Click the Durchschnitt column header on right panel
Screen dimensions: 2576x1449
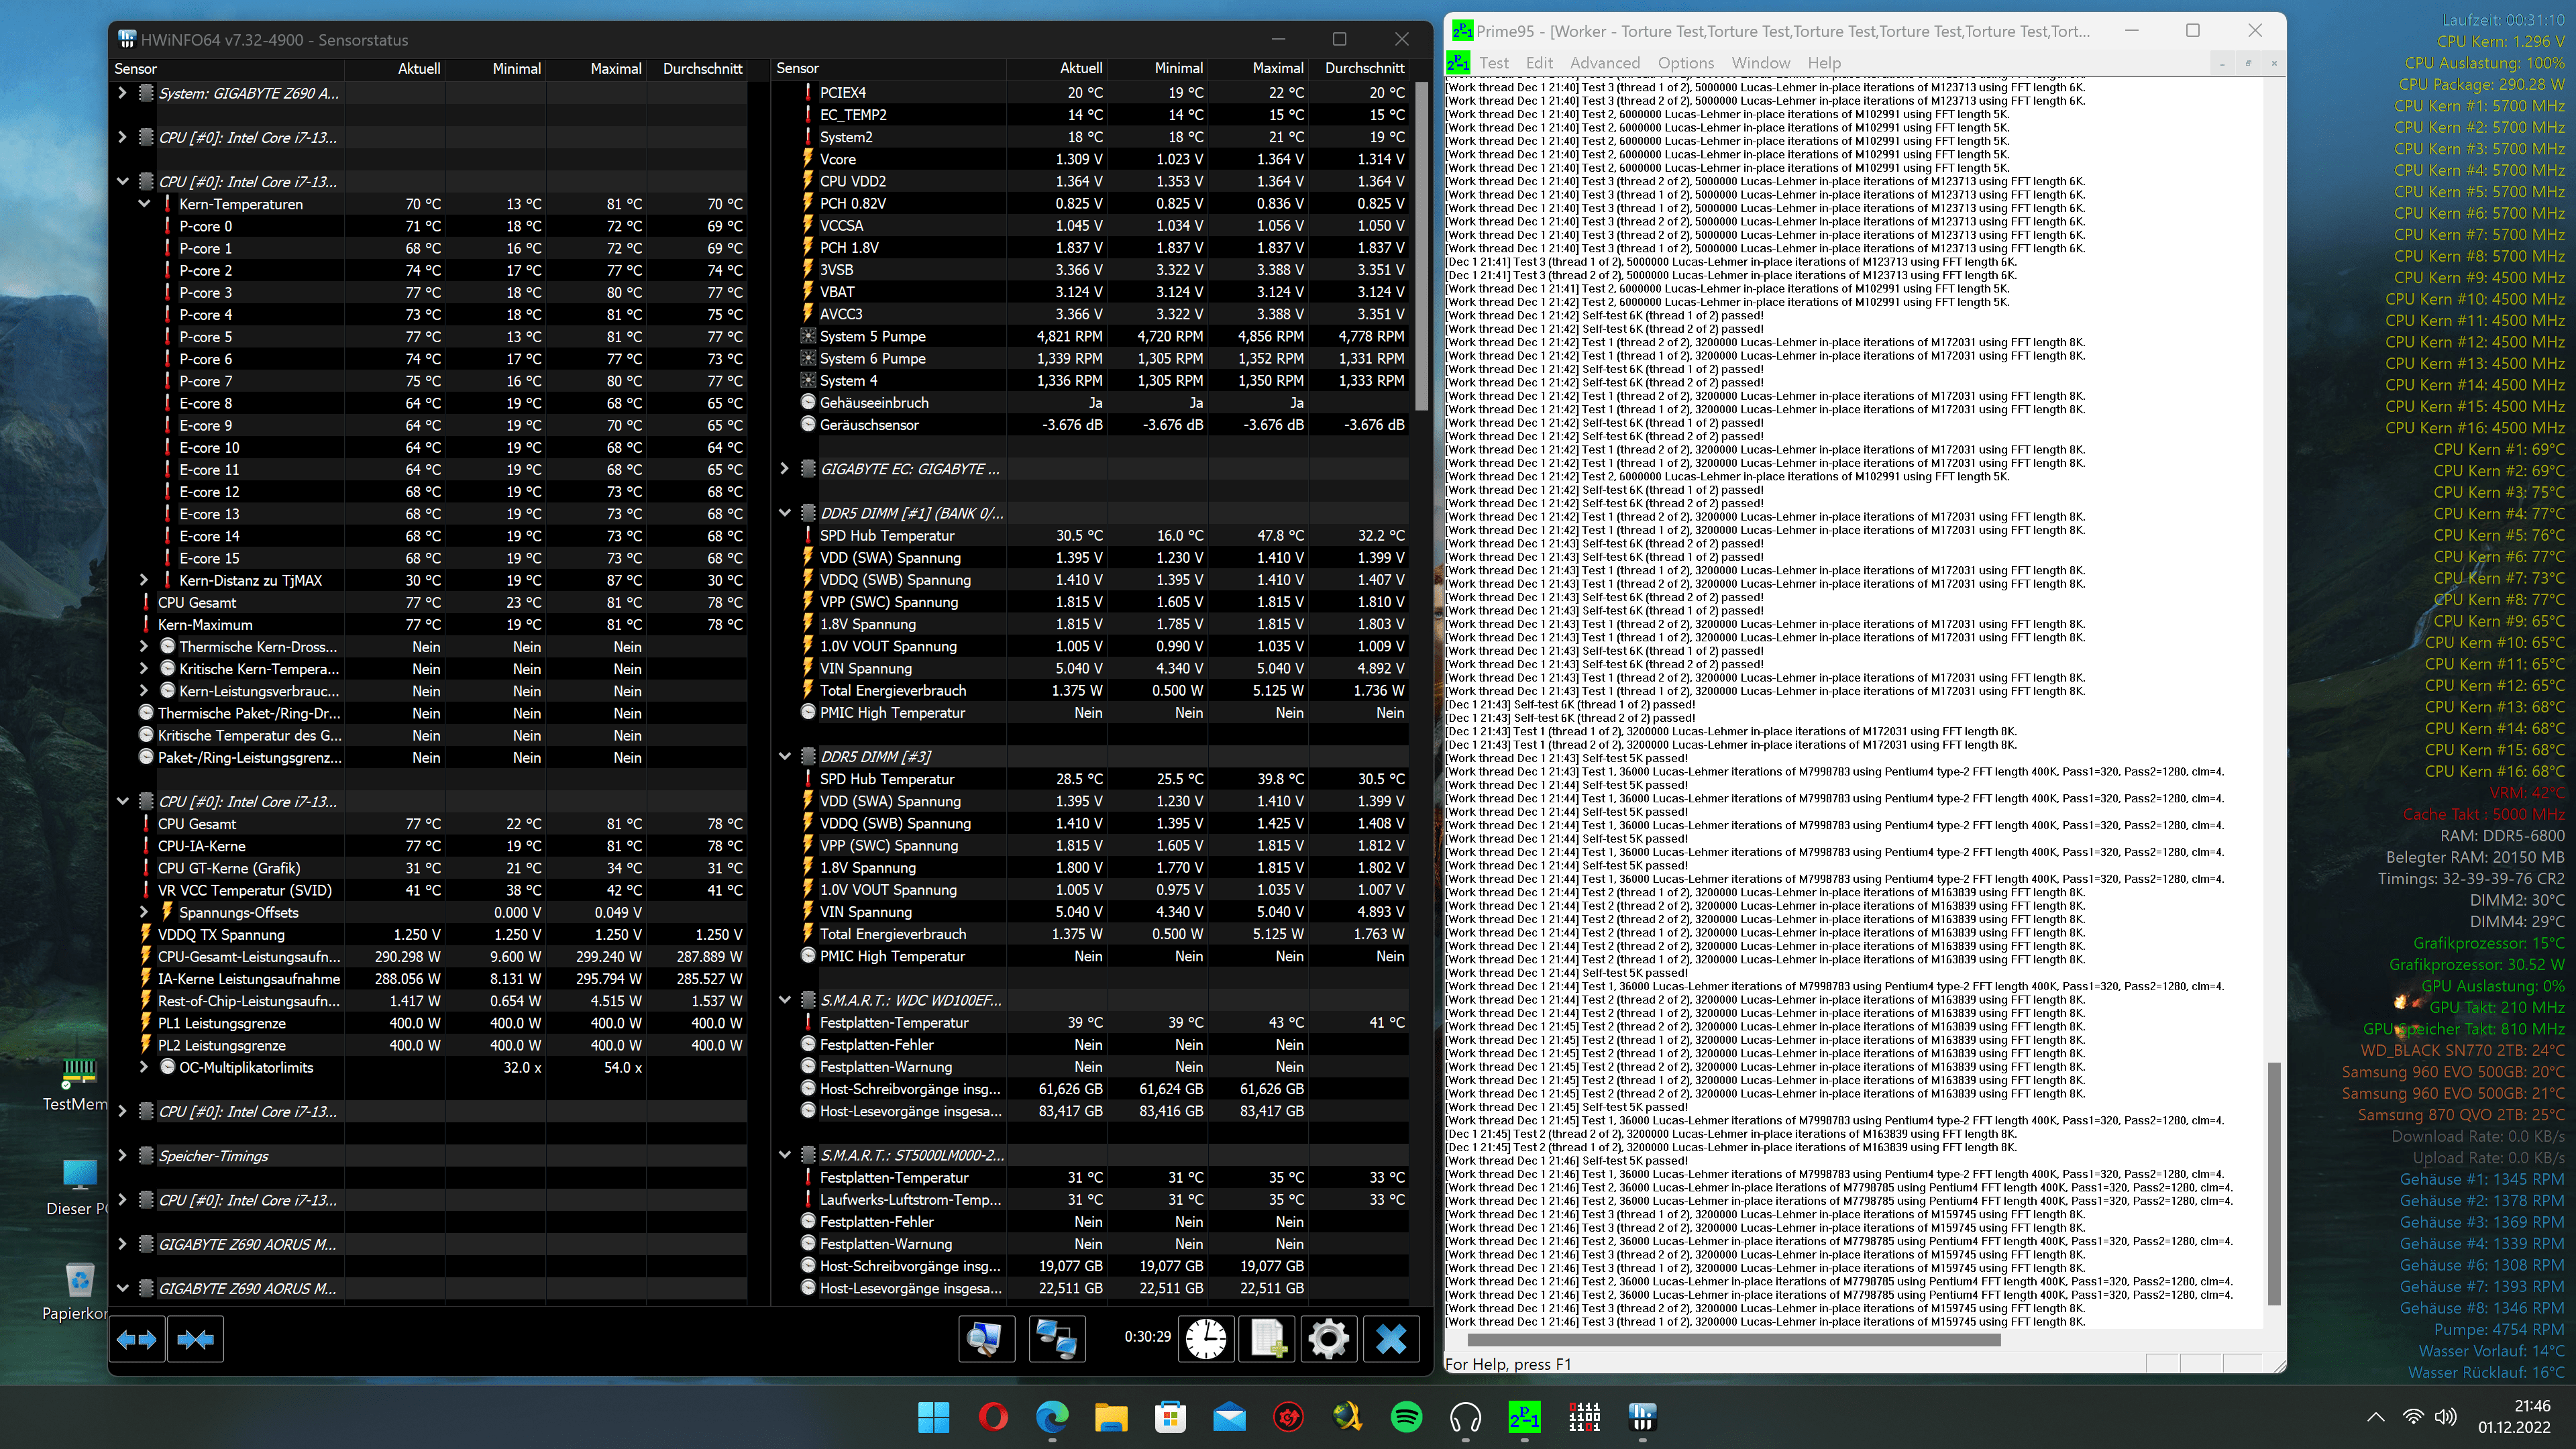coord(1364,68)
